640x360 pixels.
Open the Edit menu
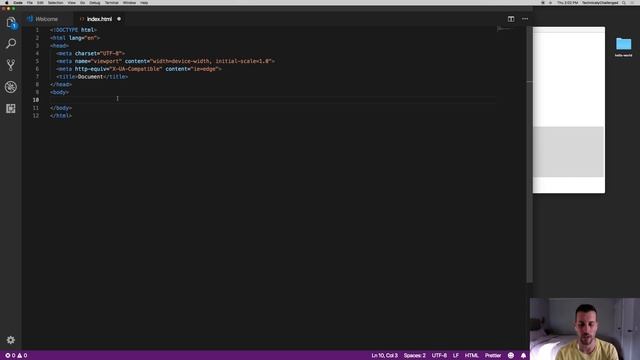point(40,2)
